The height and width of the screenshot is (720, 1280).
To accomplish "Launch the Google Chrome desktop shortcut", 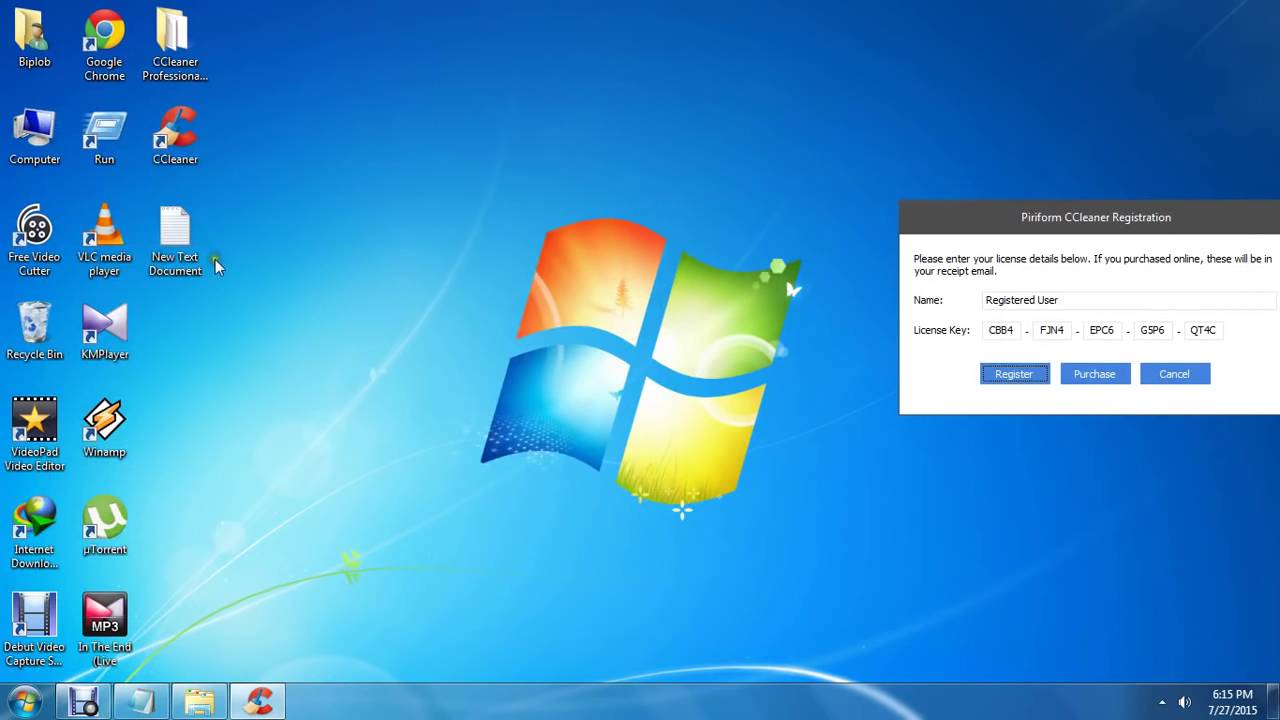I will 104,46.
